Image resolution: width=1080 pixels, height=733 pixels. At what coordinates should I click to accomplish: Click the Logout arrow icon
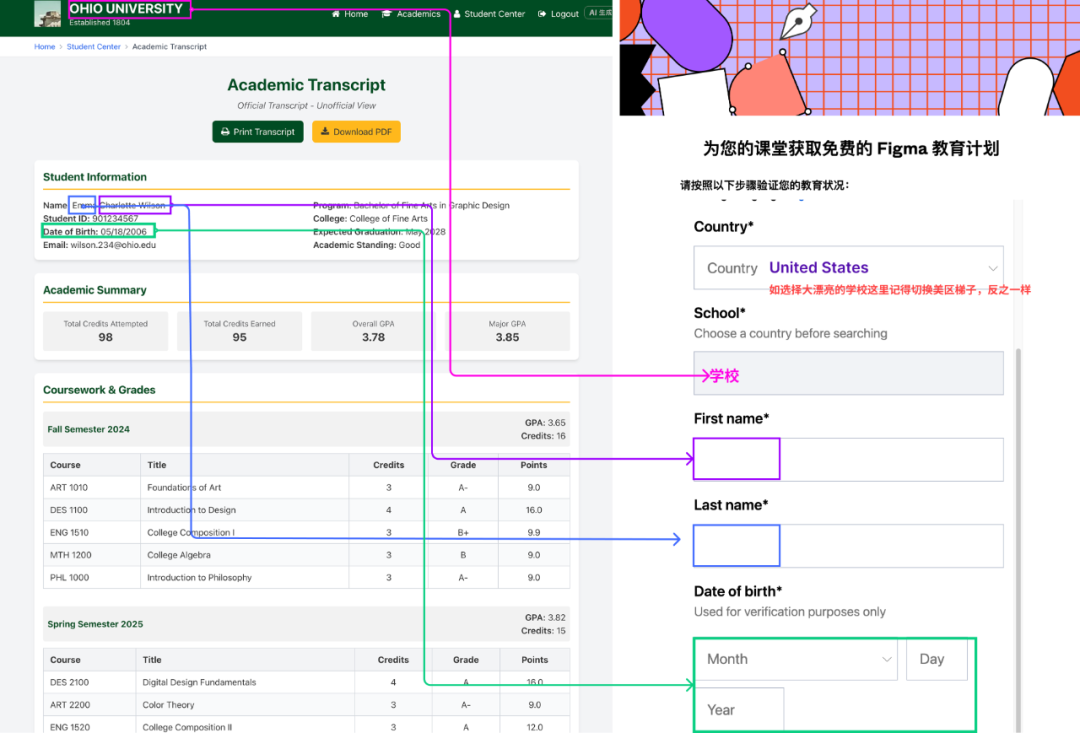point(542,14)
